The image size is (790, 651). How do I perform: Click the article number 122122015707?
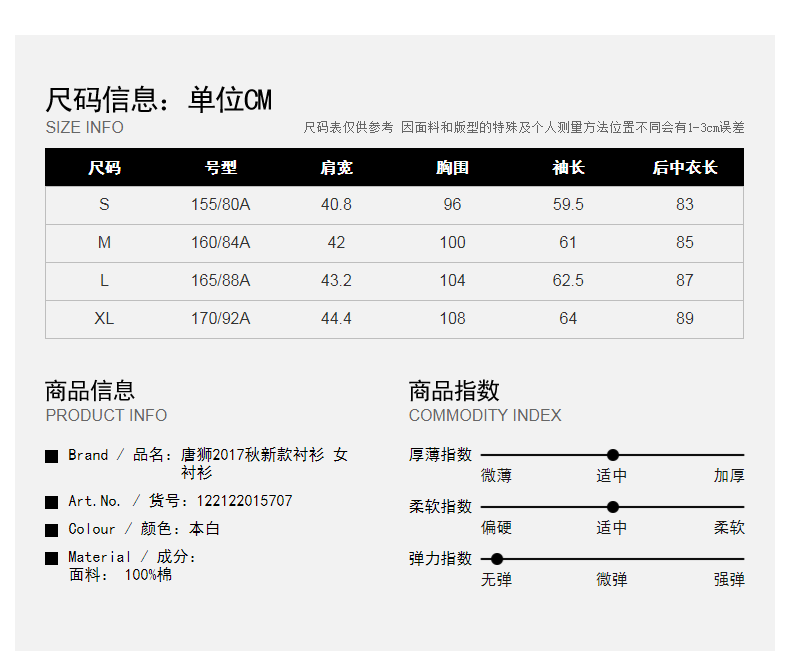pyautogui.click(x=245, y=501)
